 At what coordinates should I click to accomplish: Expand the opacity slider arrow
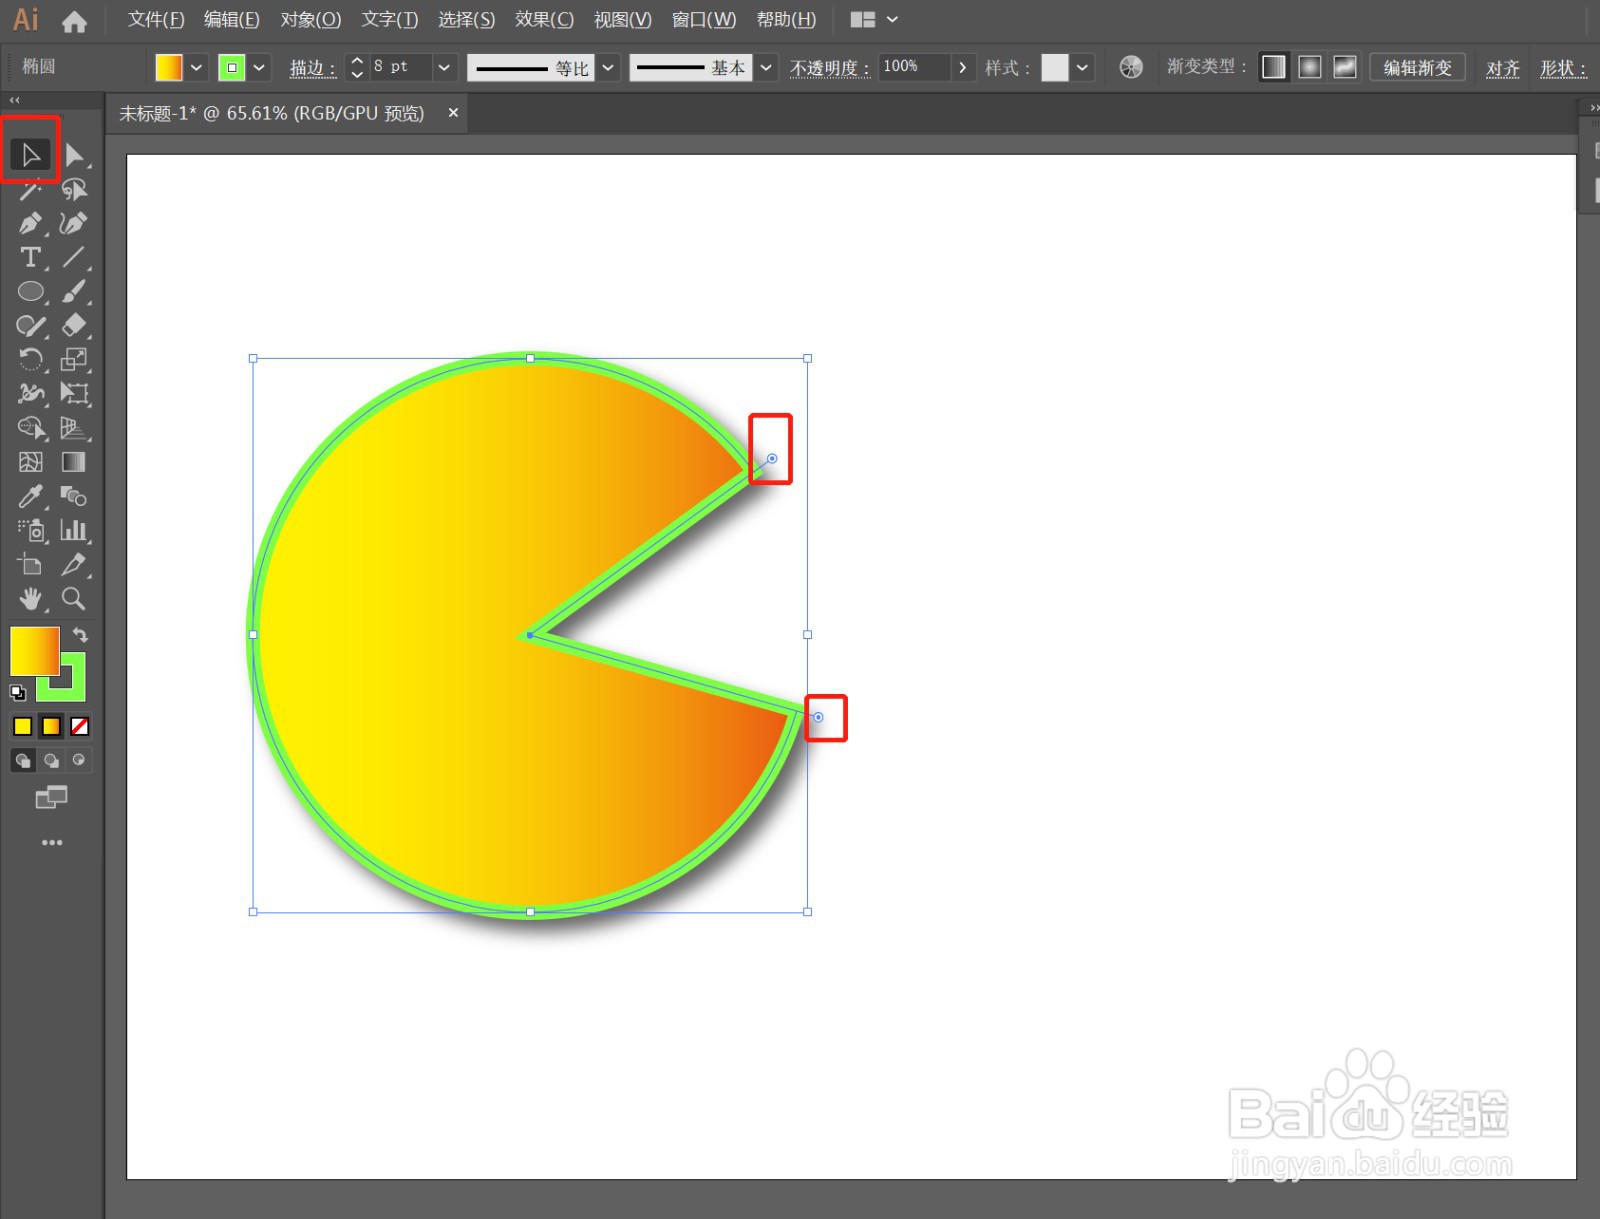tap(963, 67)
